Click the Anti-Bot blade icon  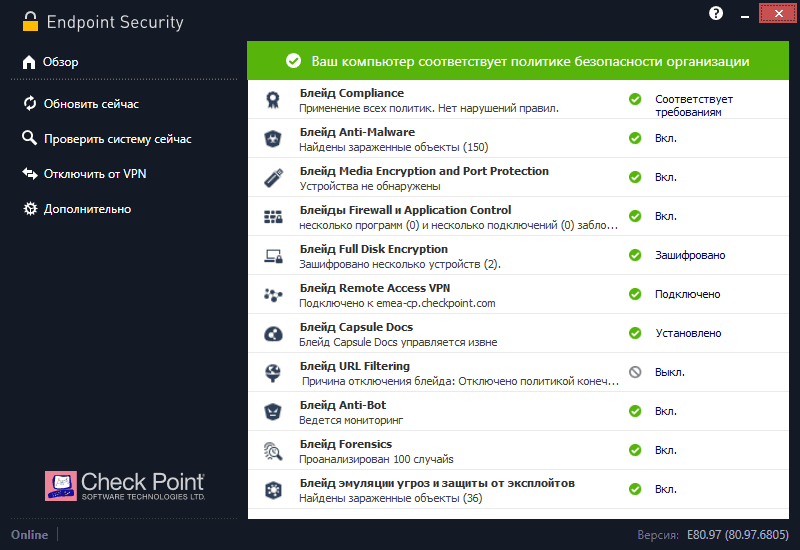tap(272, 412)
